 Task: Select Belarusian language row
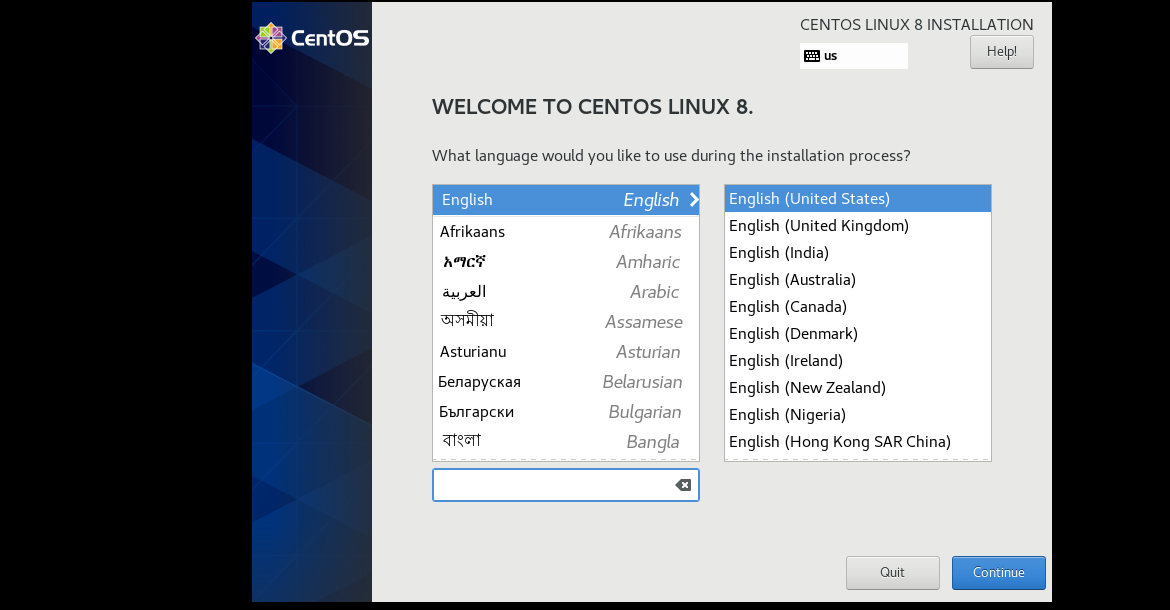(566, 382)
